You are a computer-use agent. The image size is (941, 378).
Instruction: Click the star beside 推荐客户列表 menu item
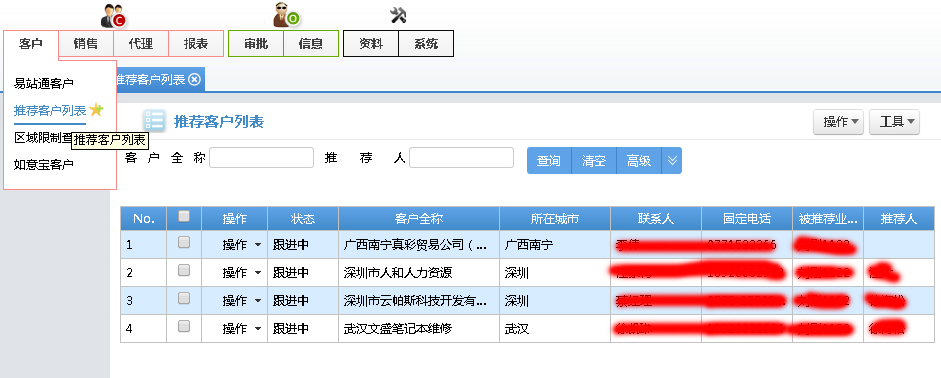click(96, 110)
